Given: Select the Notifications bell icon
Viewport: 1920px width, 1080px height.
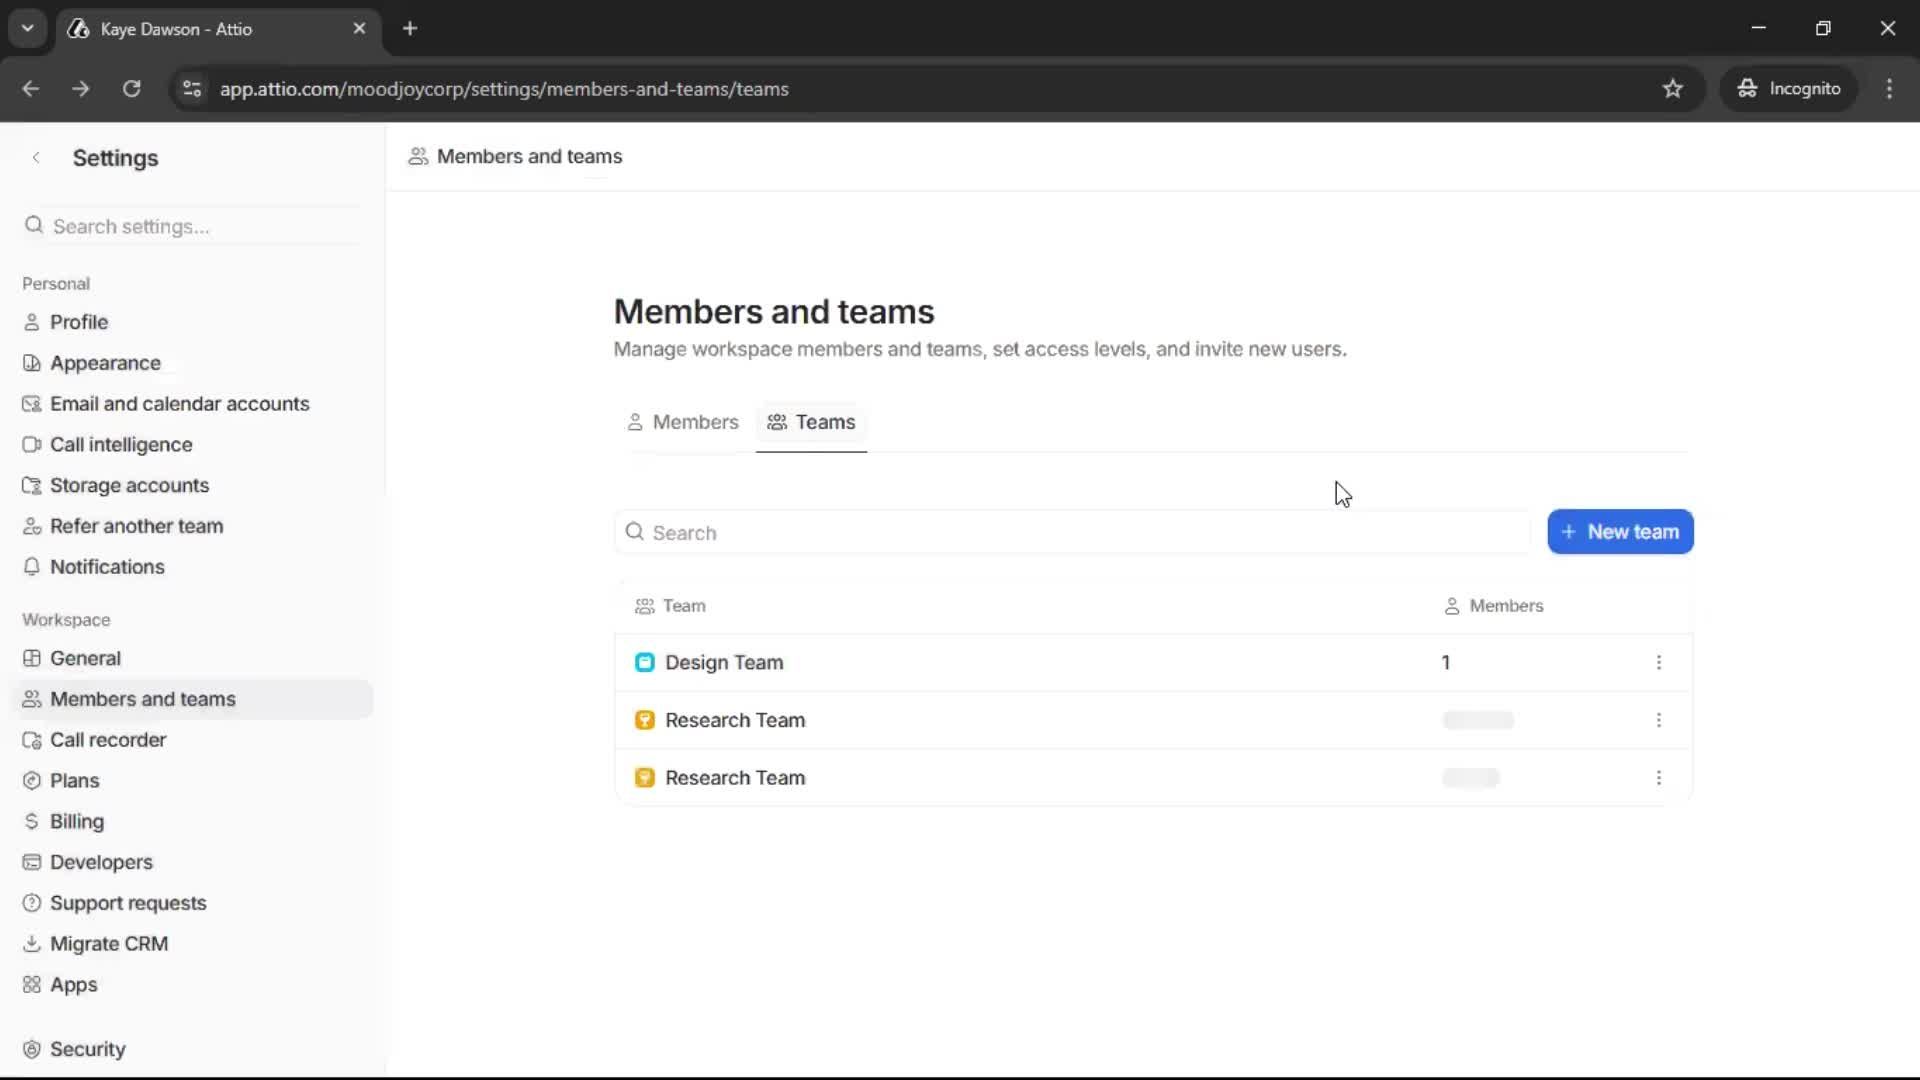Looking at the screenshot, I should coord(32,567).
